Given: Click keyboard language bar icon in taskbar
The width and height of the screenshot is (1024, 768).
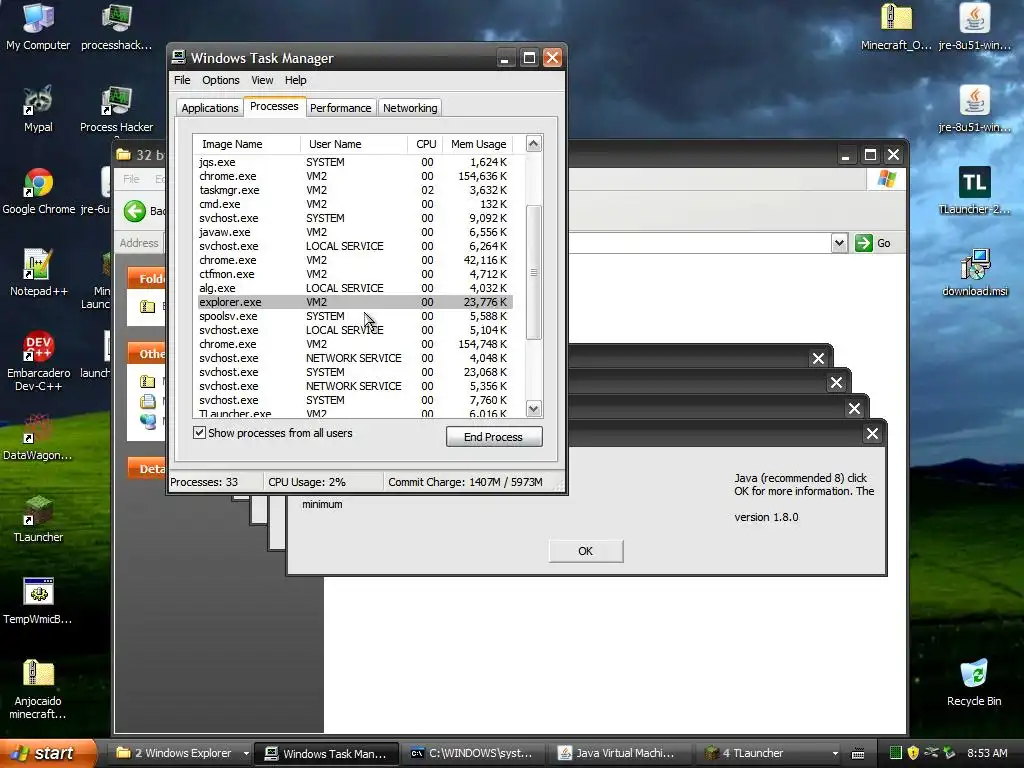Looking at the screenshot, I should pyautogui.click(x=858, y=754).
